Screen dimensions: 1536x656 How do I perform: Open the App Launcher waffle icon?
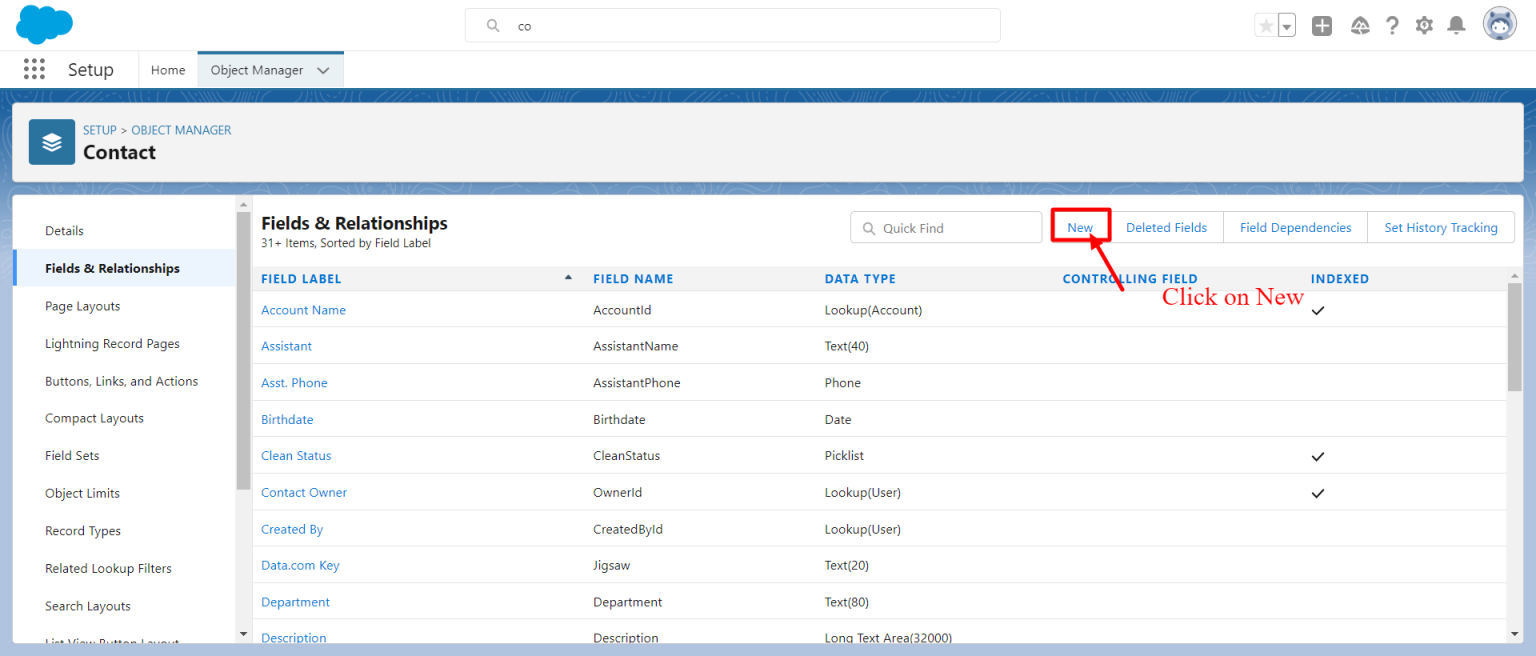34,68
